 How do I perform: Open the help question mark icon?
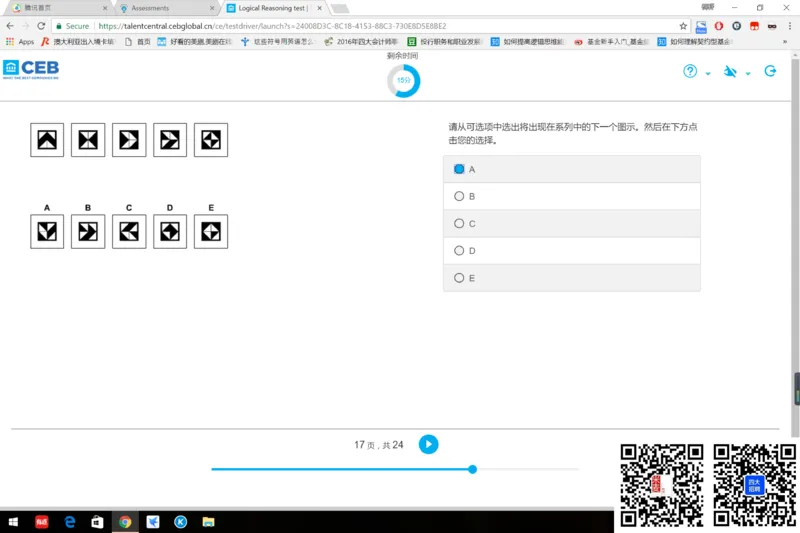[690, 71]
